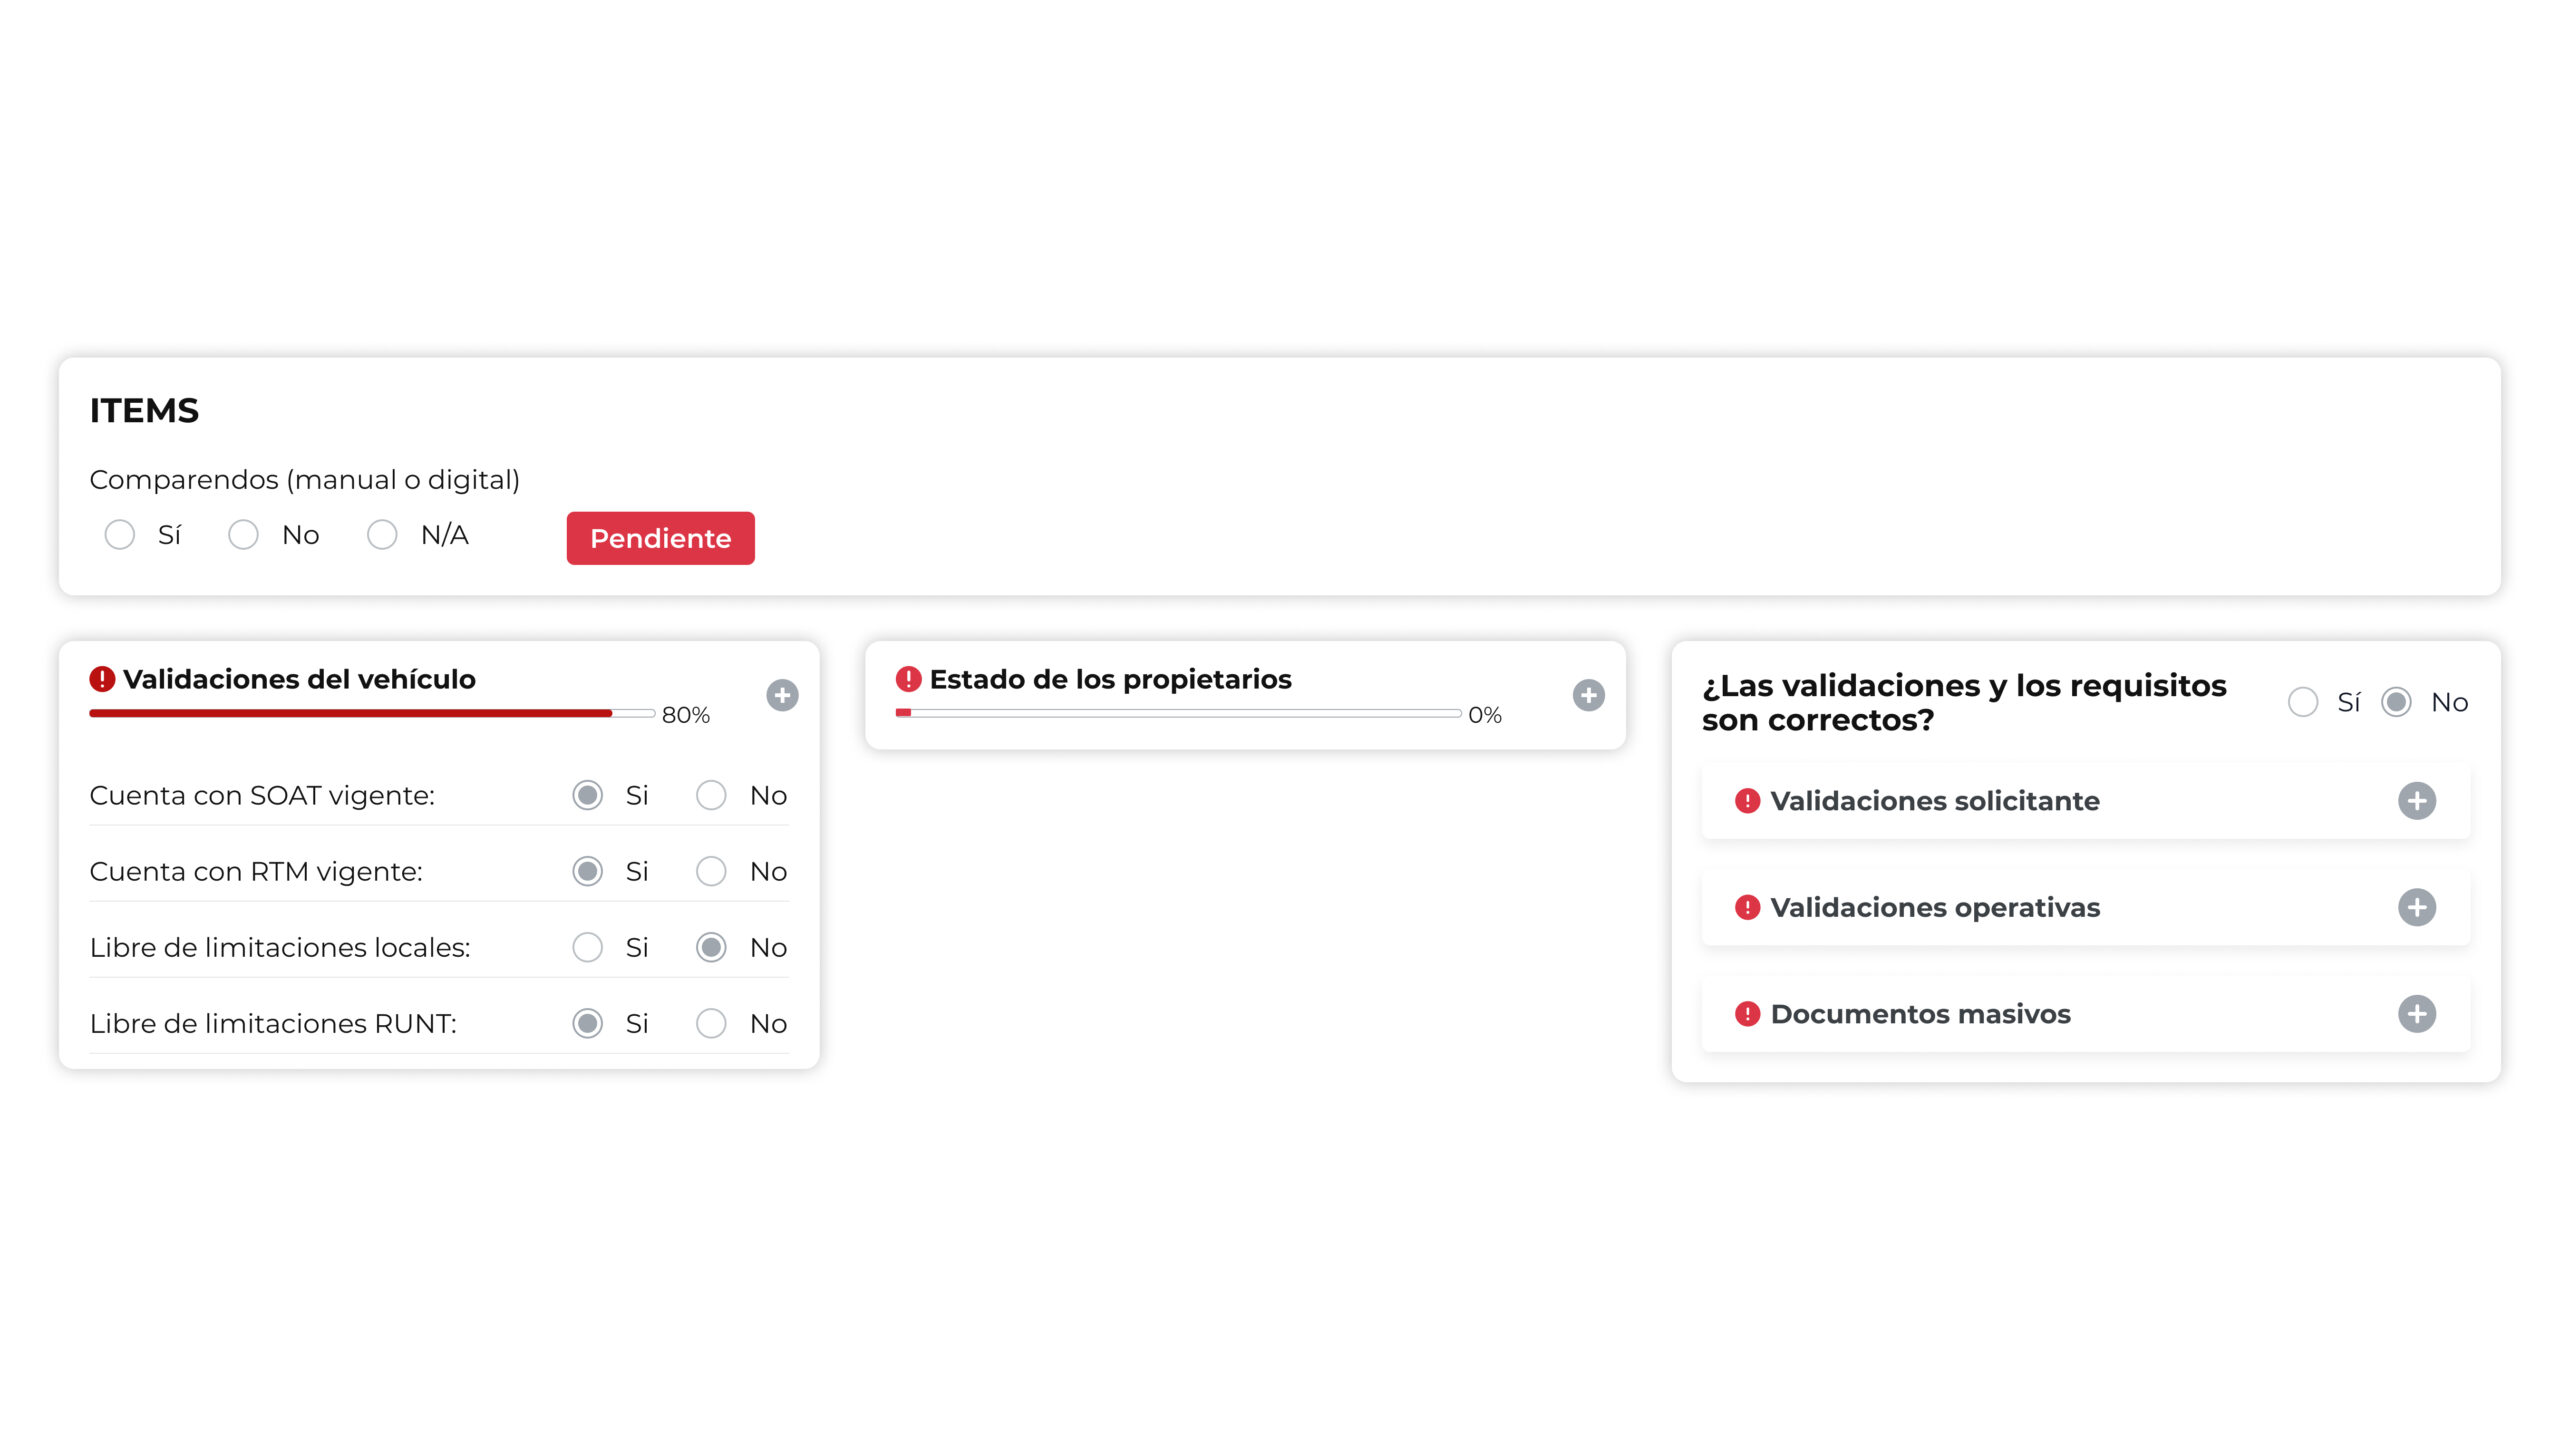Select Sí for Comparendos
This screenshot has width=2560, height=1438.
pos(120,535)
